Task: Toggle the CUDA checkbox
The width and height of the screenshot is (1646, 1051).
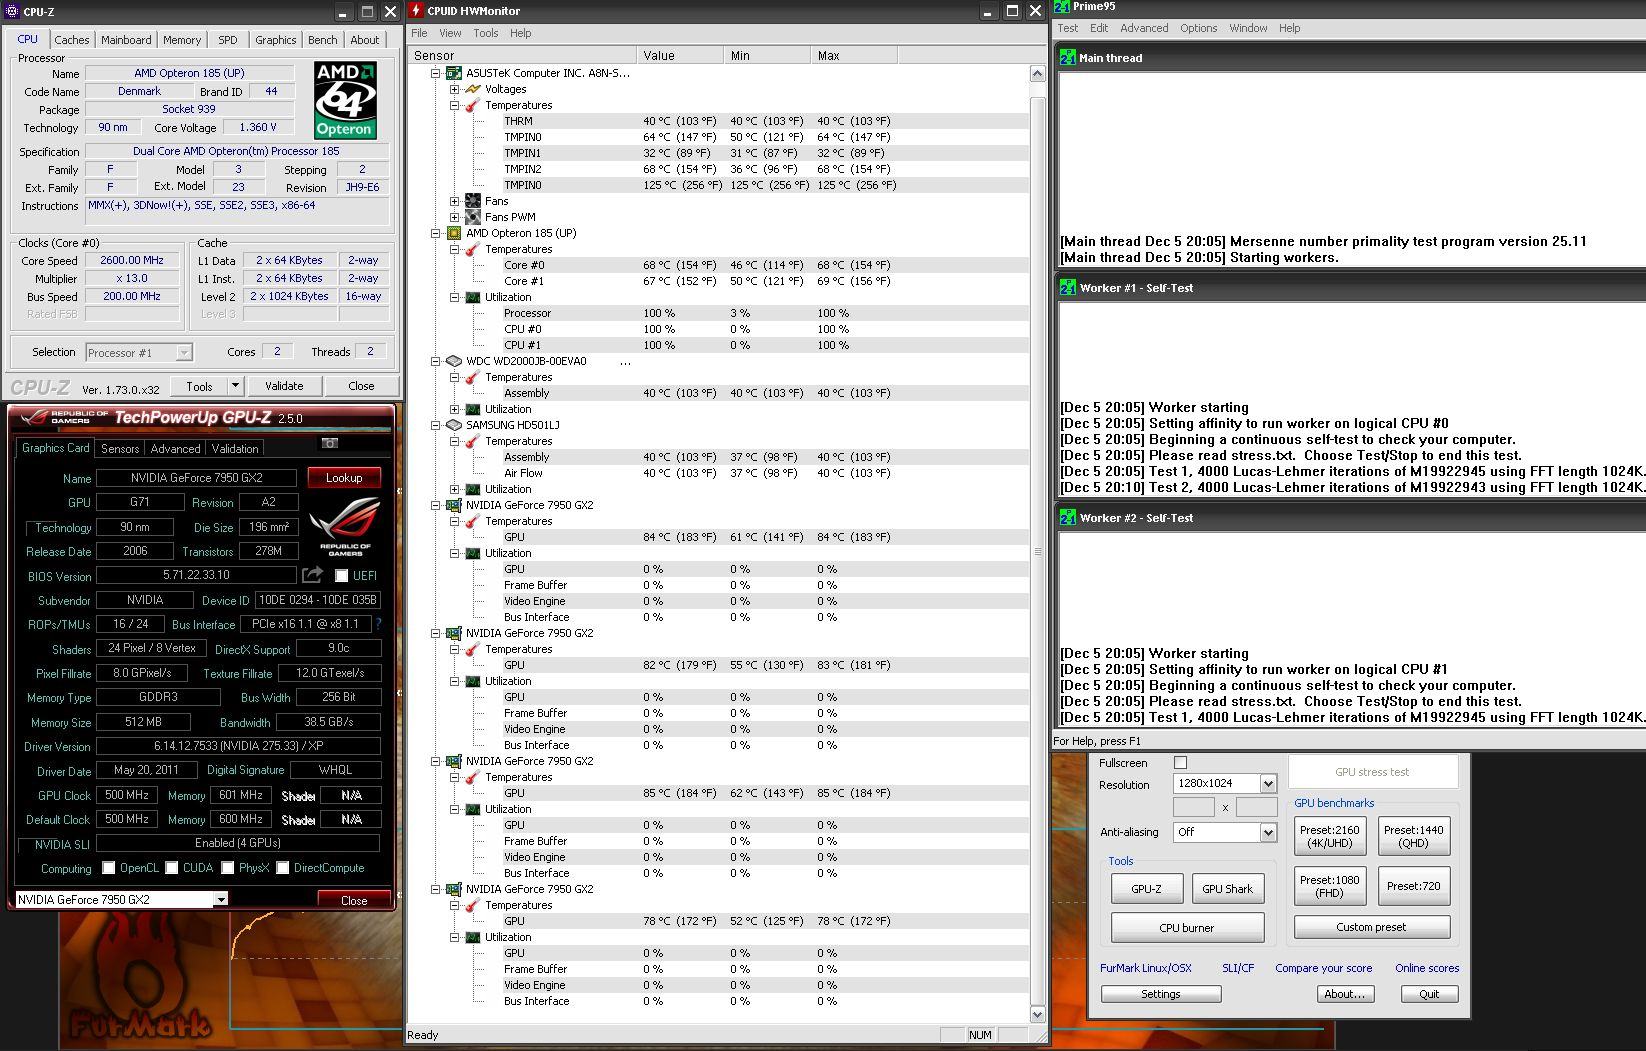Action: coord(172,868)
